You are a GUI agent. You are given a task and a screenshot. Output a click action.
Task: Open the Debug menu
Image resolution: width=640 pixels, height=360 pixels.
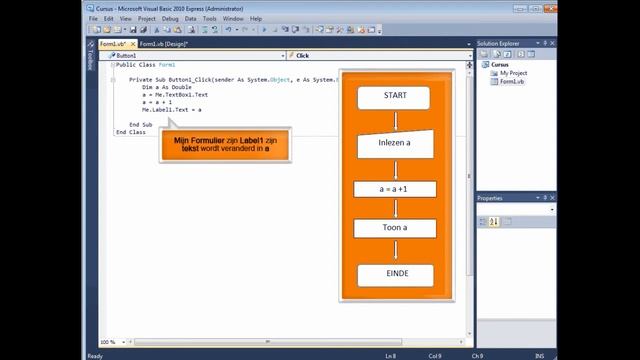170,19
